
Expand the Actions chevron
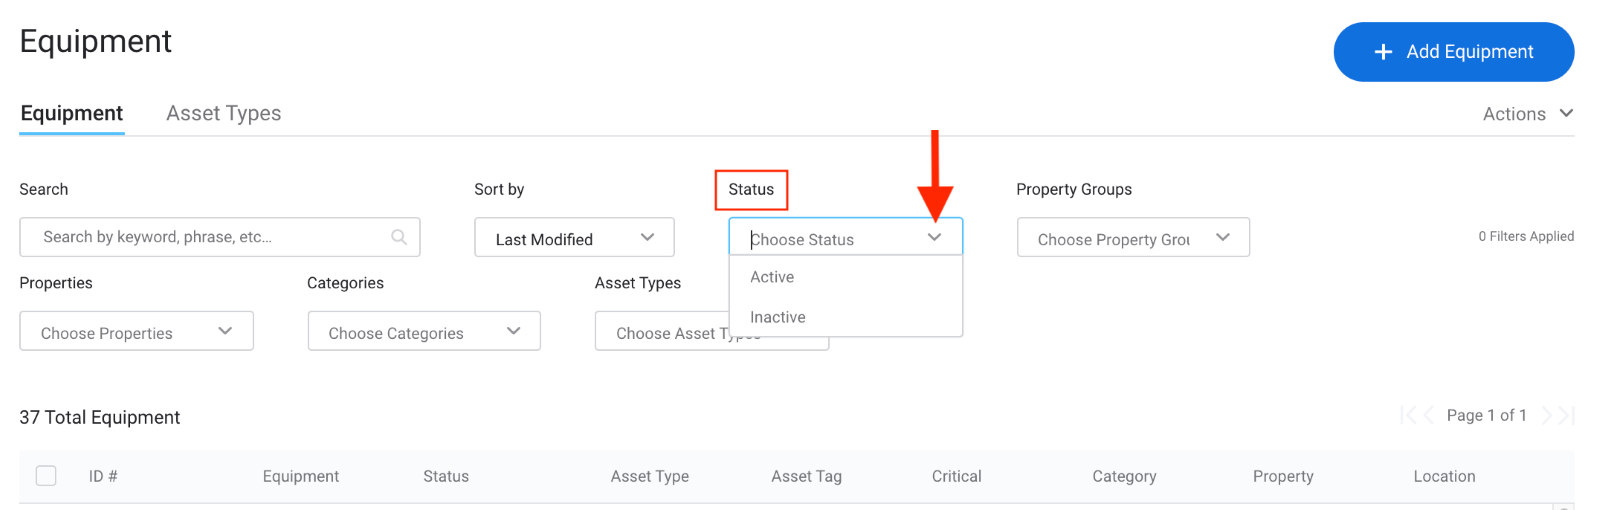1566,113
